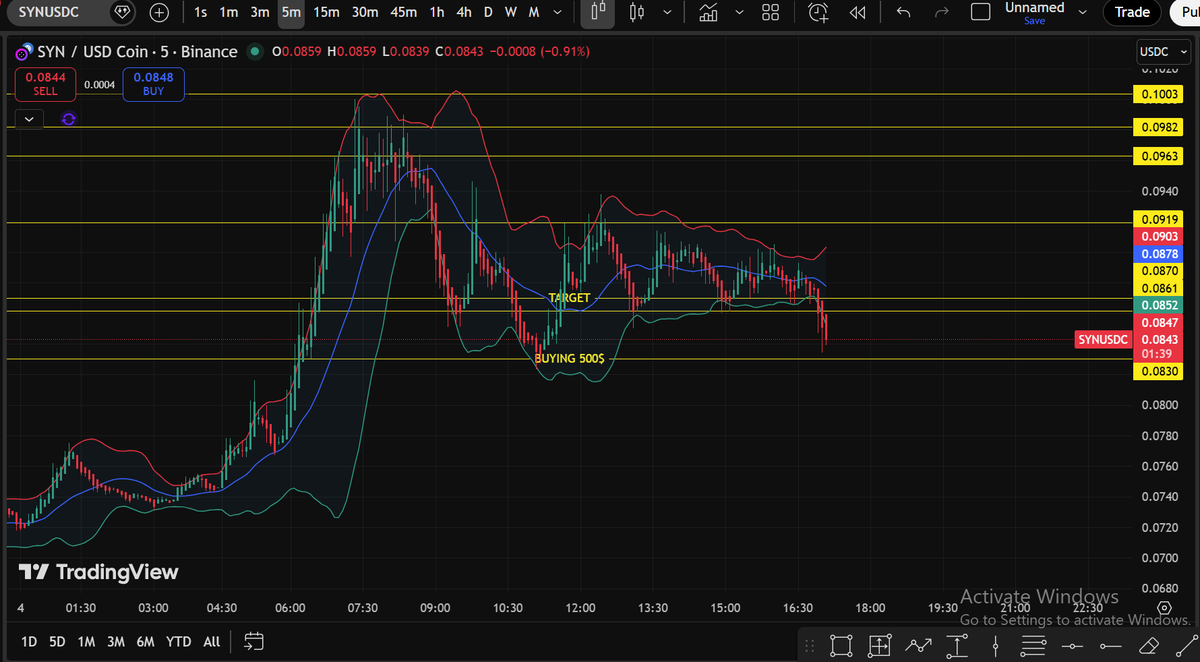Set chart range to 6M
Screen dimensions: 1200x662
tap(146, 641)
